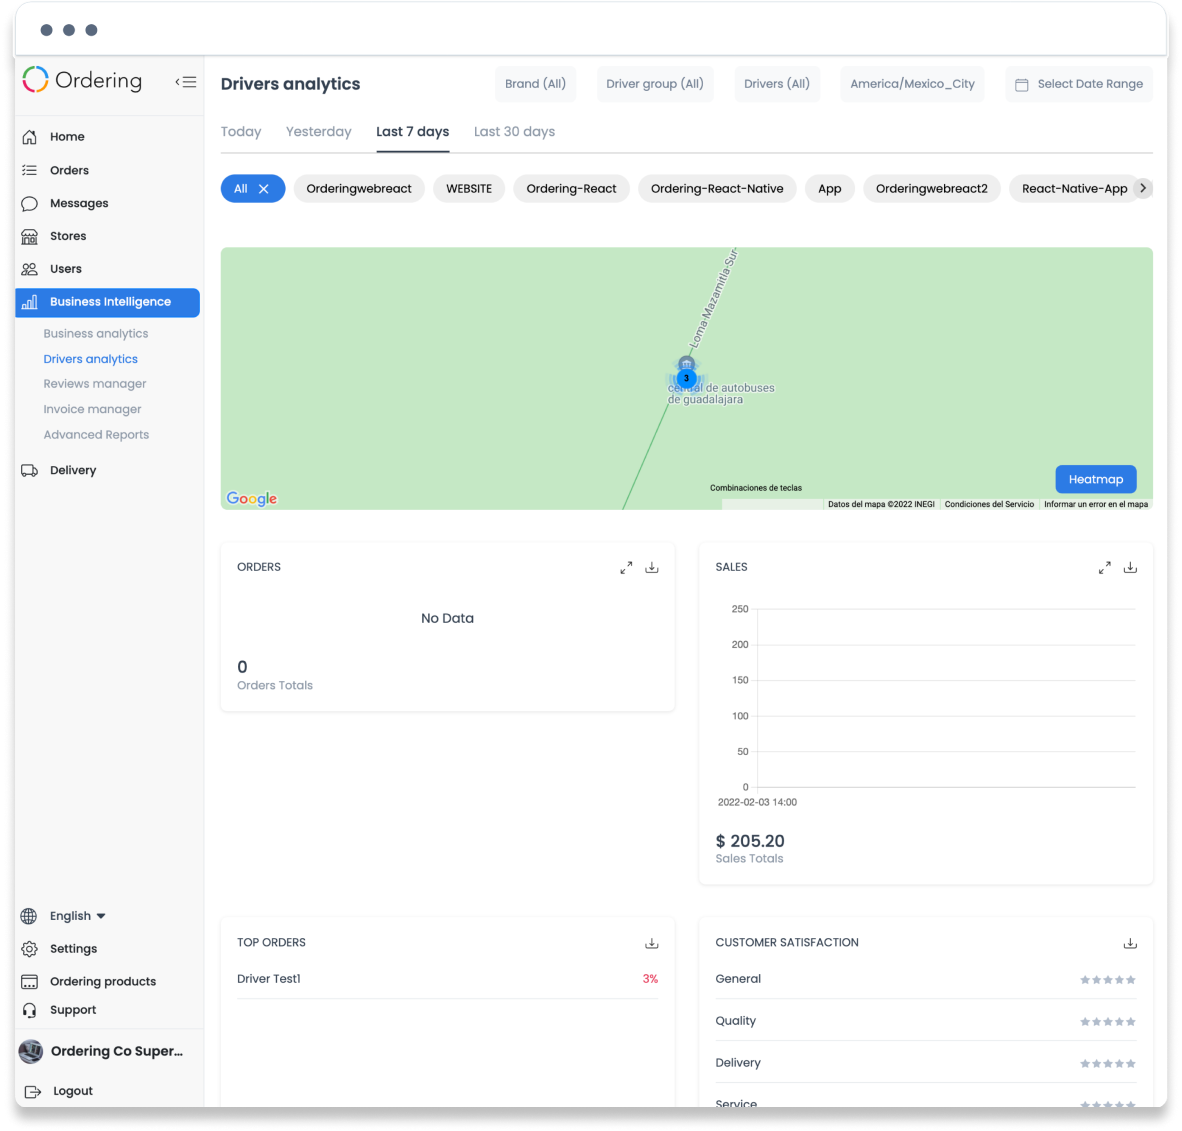
Task: Open the America/Mexico_City timezone selector
Action: coord(912,84)
